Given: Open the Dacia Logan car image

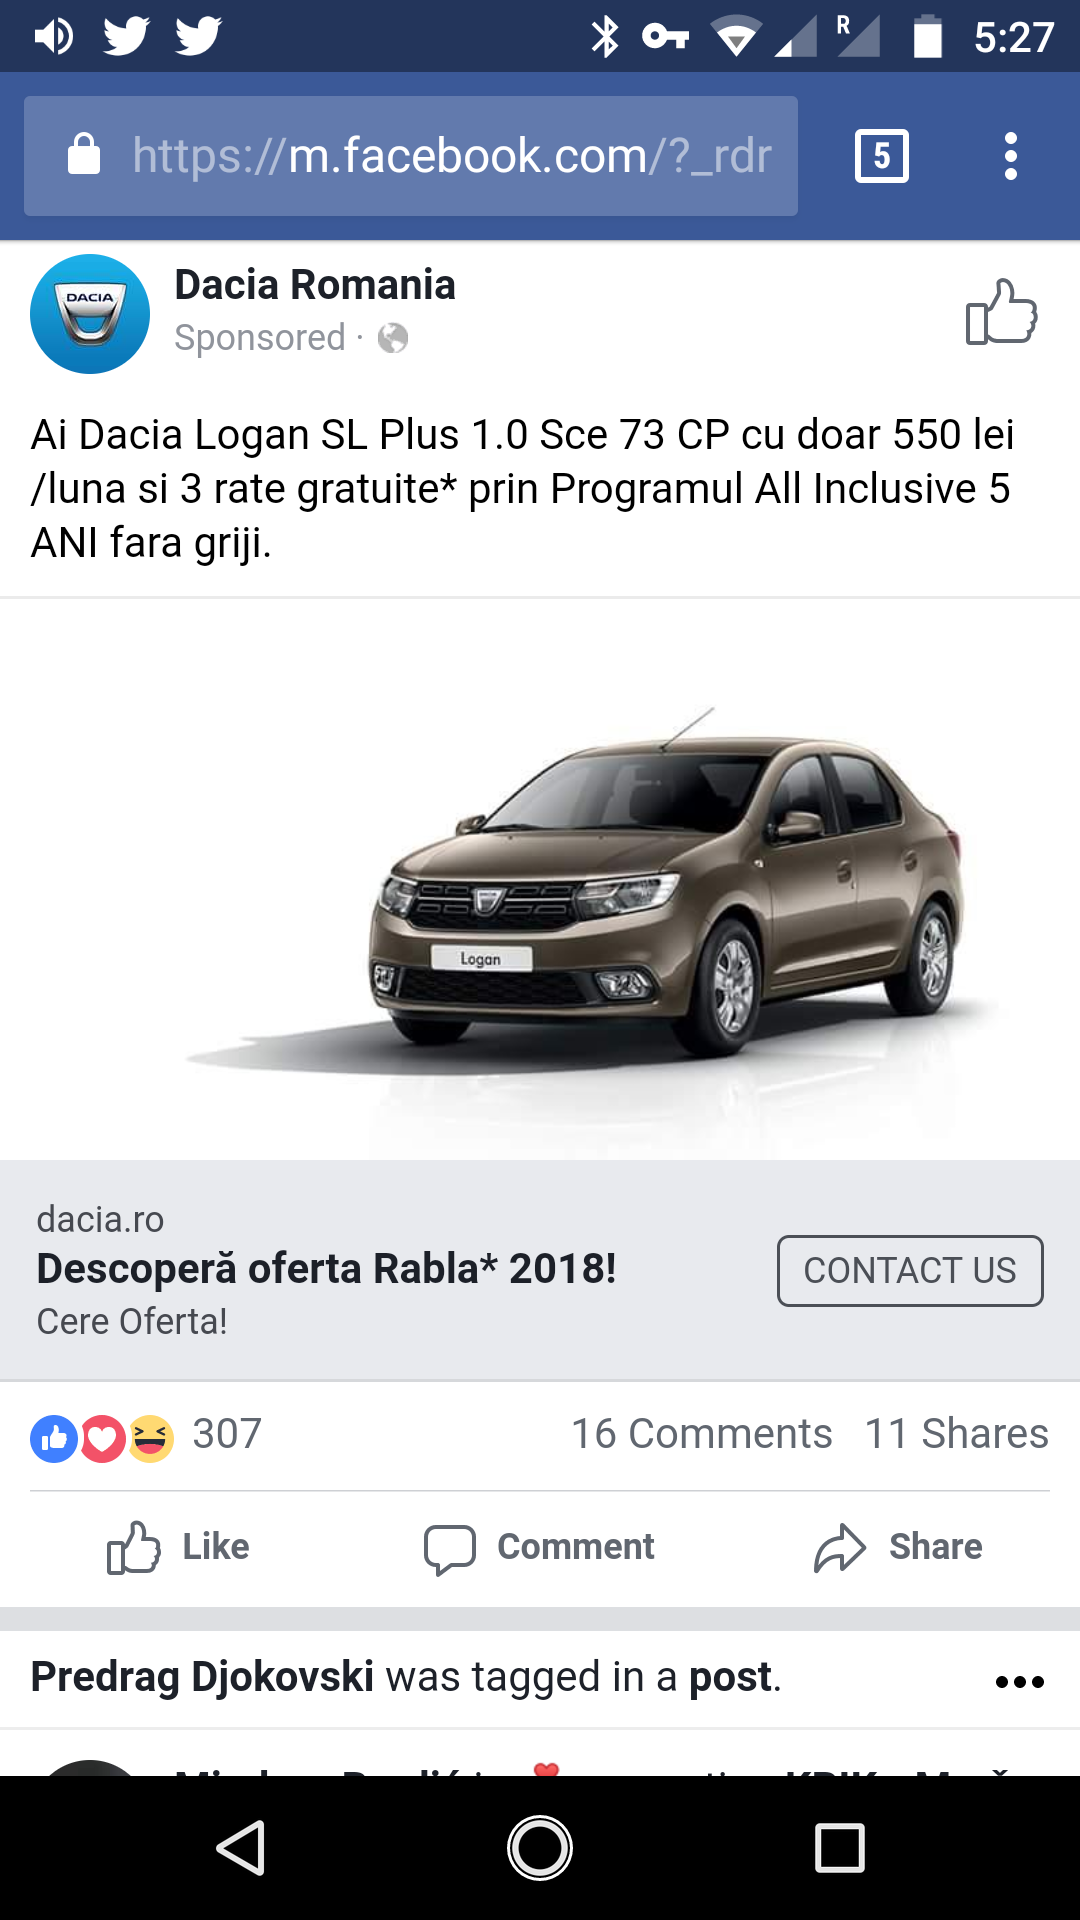Looking at the screenshot, I should pos(540,880).
